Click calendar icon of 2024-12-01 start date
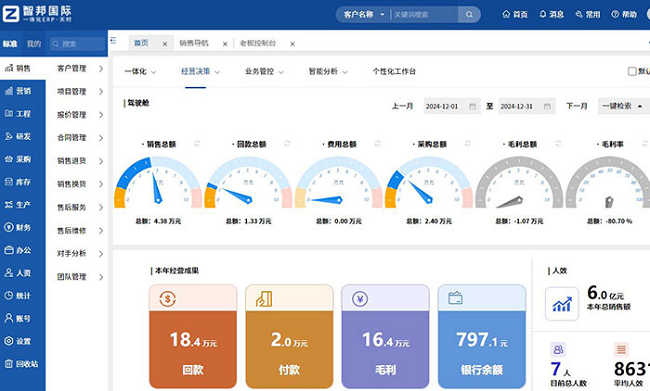The height and width of the screenshot is (391, 650). pyautogui.click(x=472, y=107)
